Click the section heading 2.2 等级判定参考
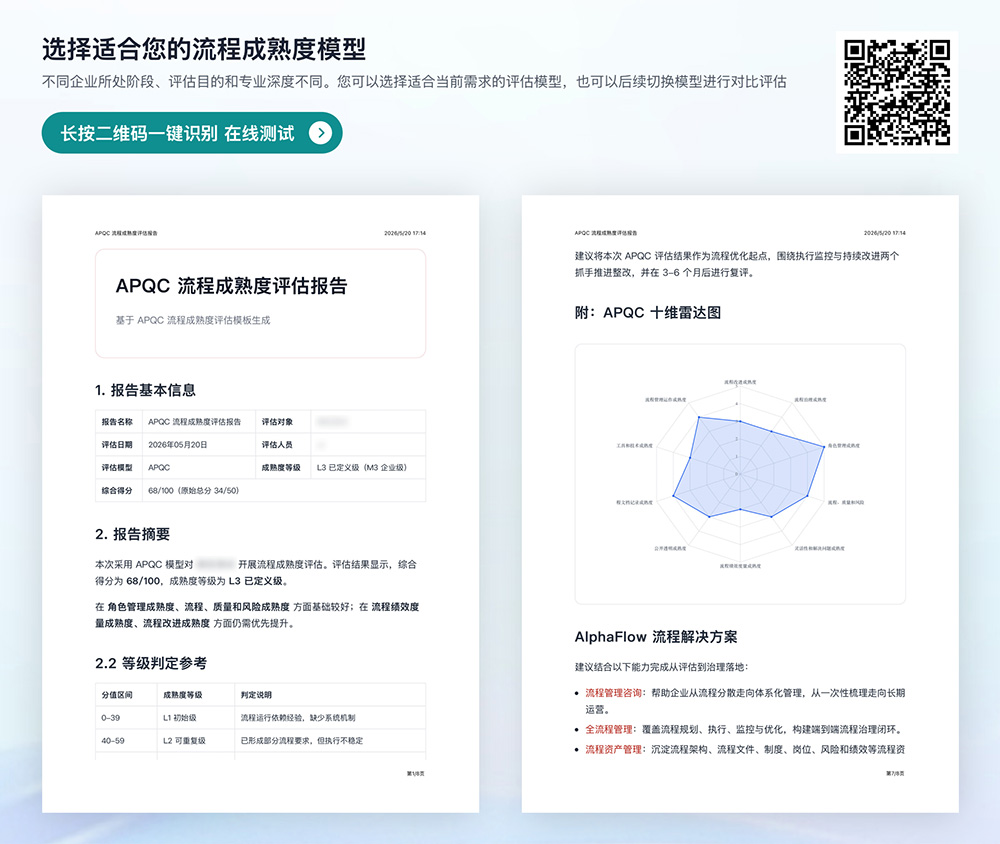The image size is (1000, 844). point(151,663)
